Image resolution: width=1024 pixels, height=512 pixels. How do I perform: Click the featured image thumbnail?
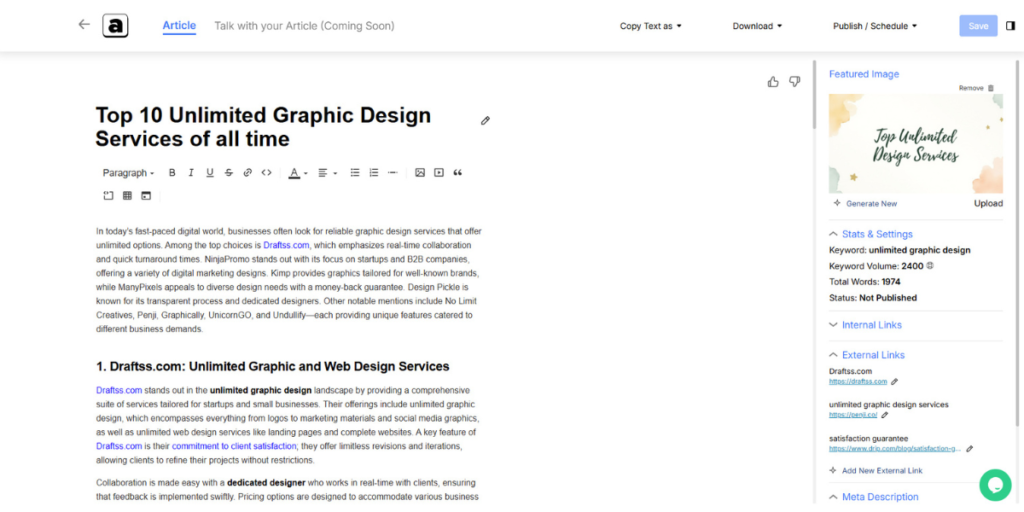[916, 144]
